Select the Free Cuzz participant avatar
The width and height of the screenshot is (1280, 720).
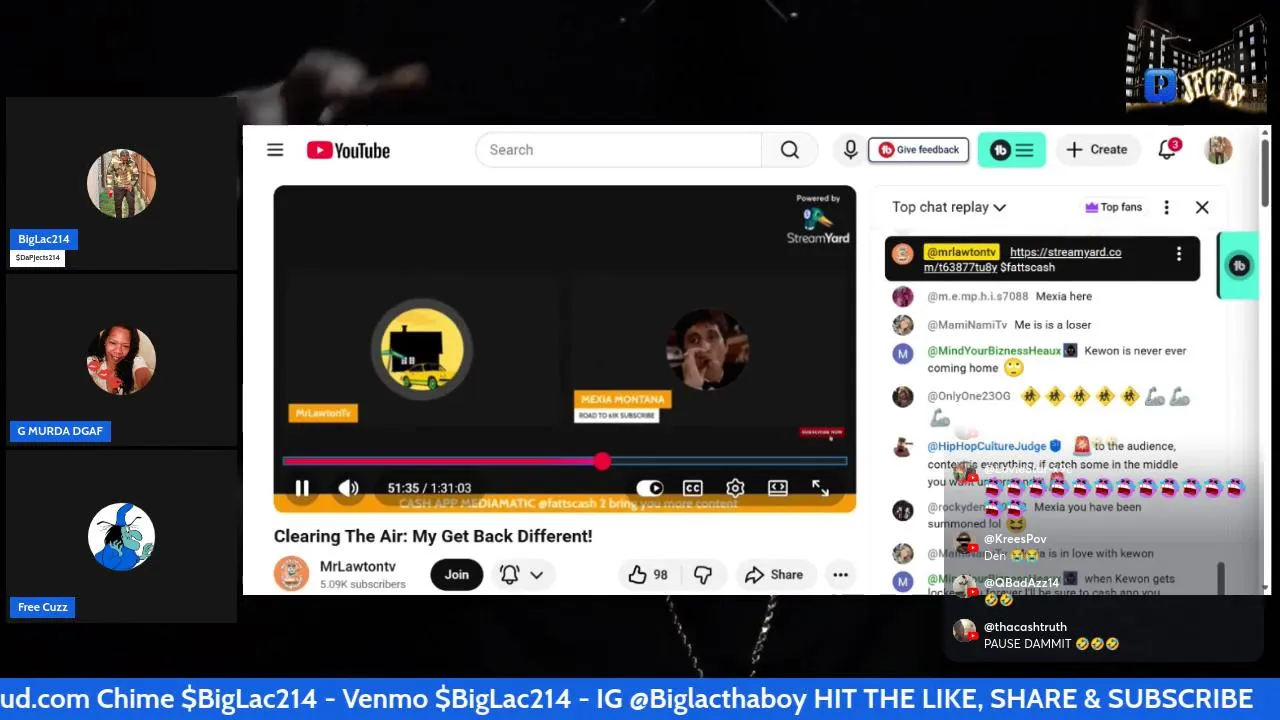(x=121, y=537)
